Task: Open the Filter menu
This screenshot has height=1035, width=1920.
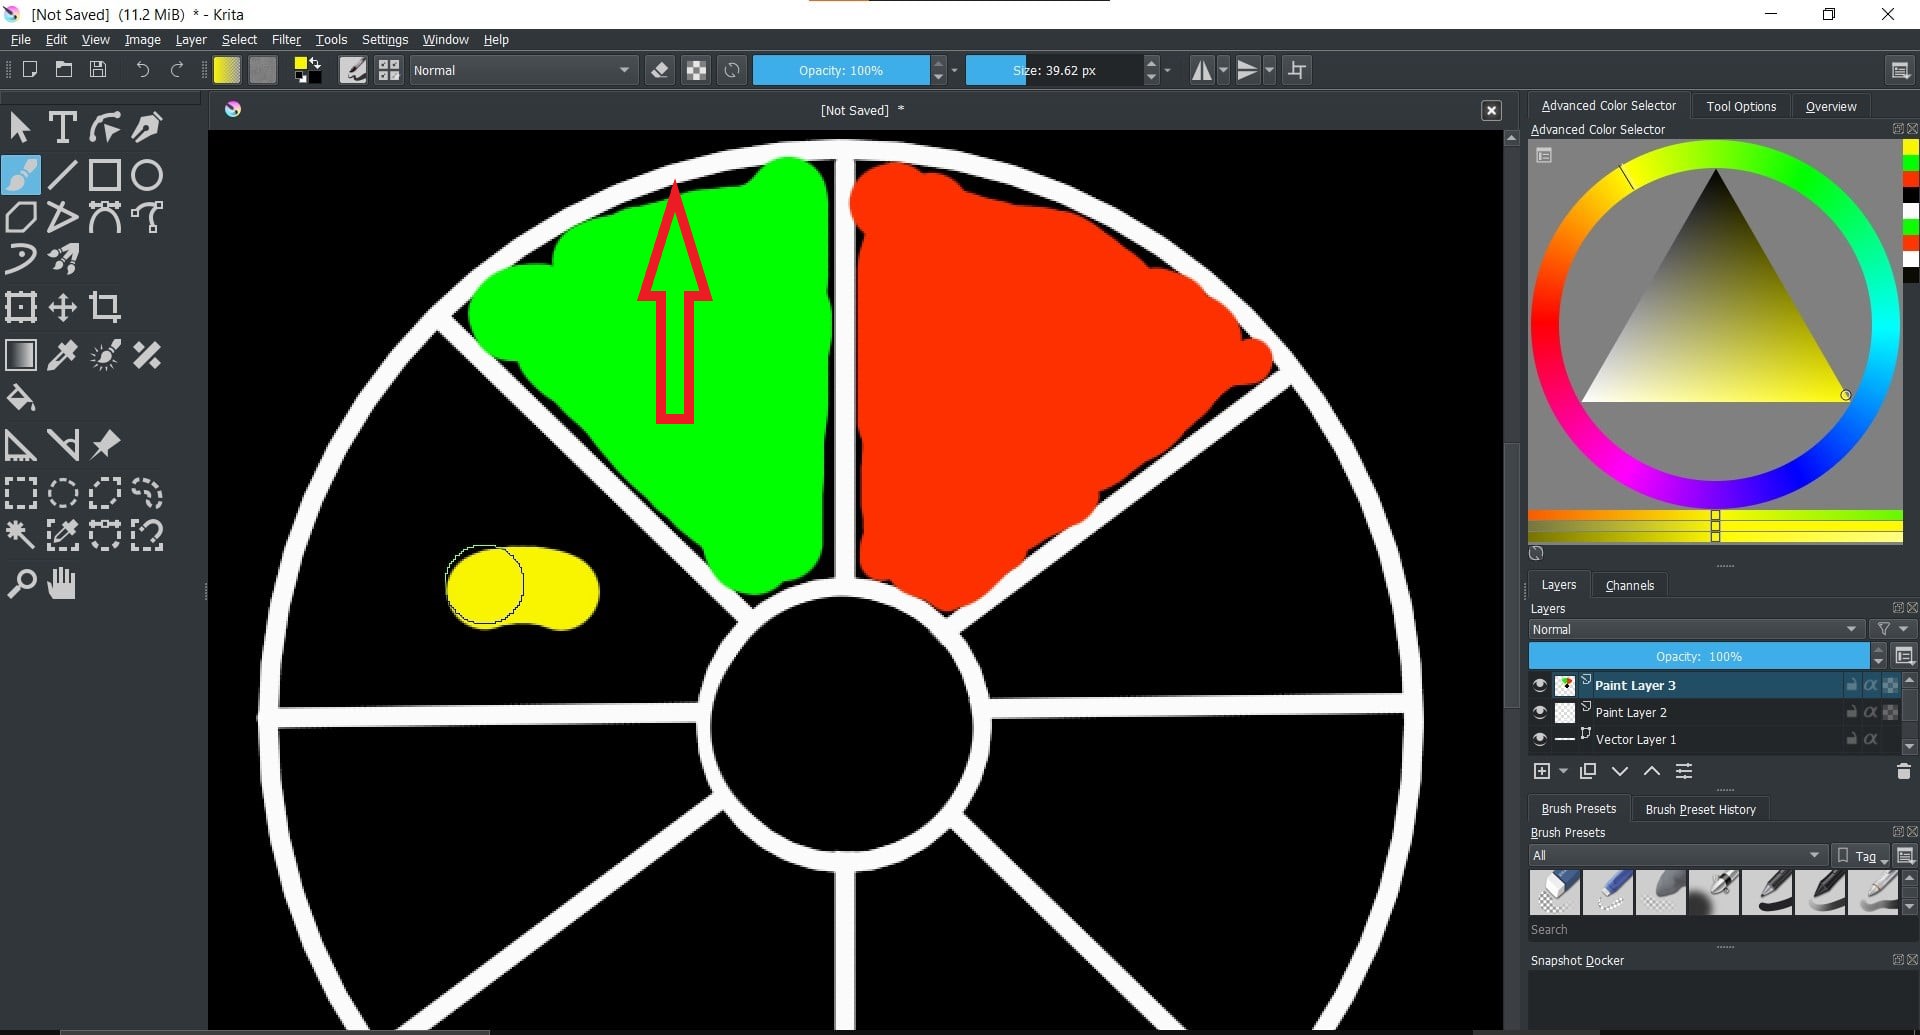Action: (286, 40)
